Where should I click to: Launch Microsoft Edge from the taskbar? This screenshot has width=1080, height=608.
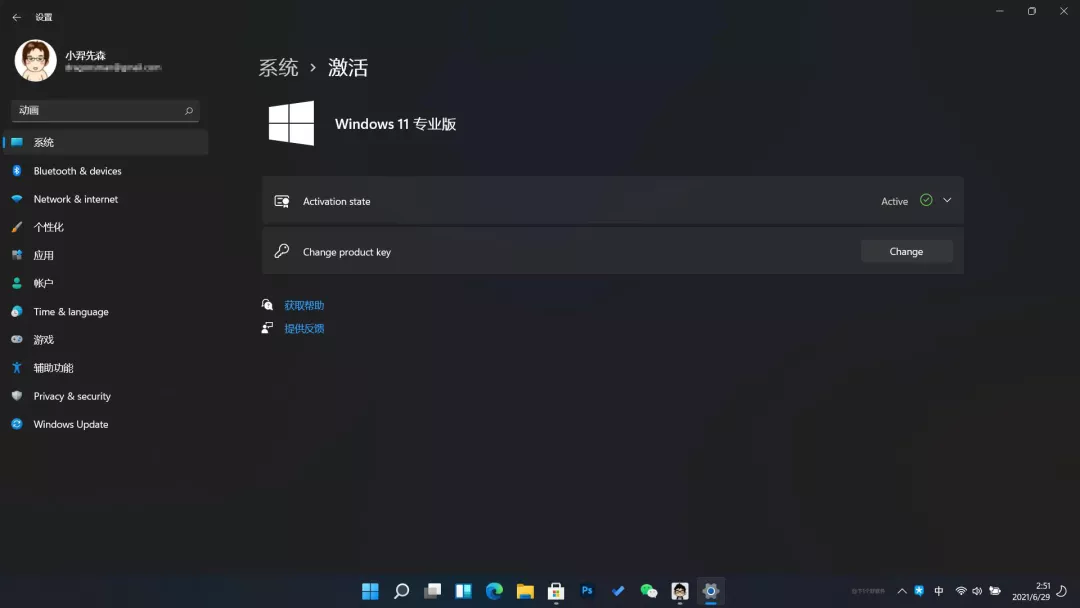[495, 591]
